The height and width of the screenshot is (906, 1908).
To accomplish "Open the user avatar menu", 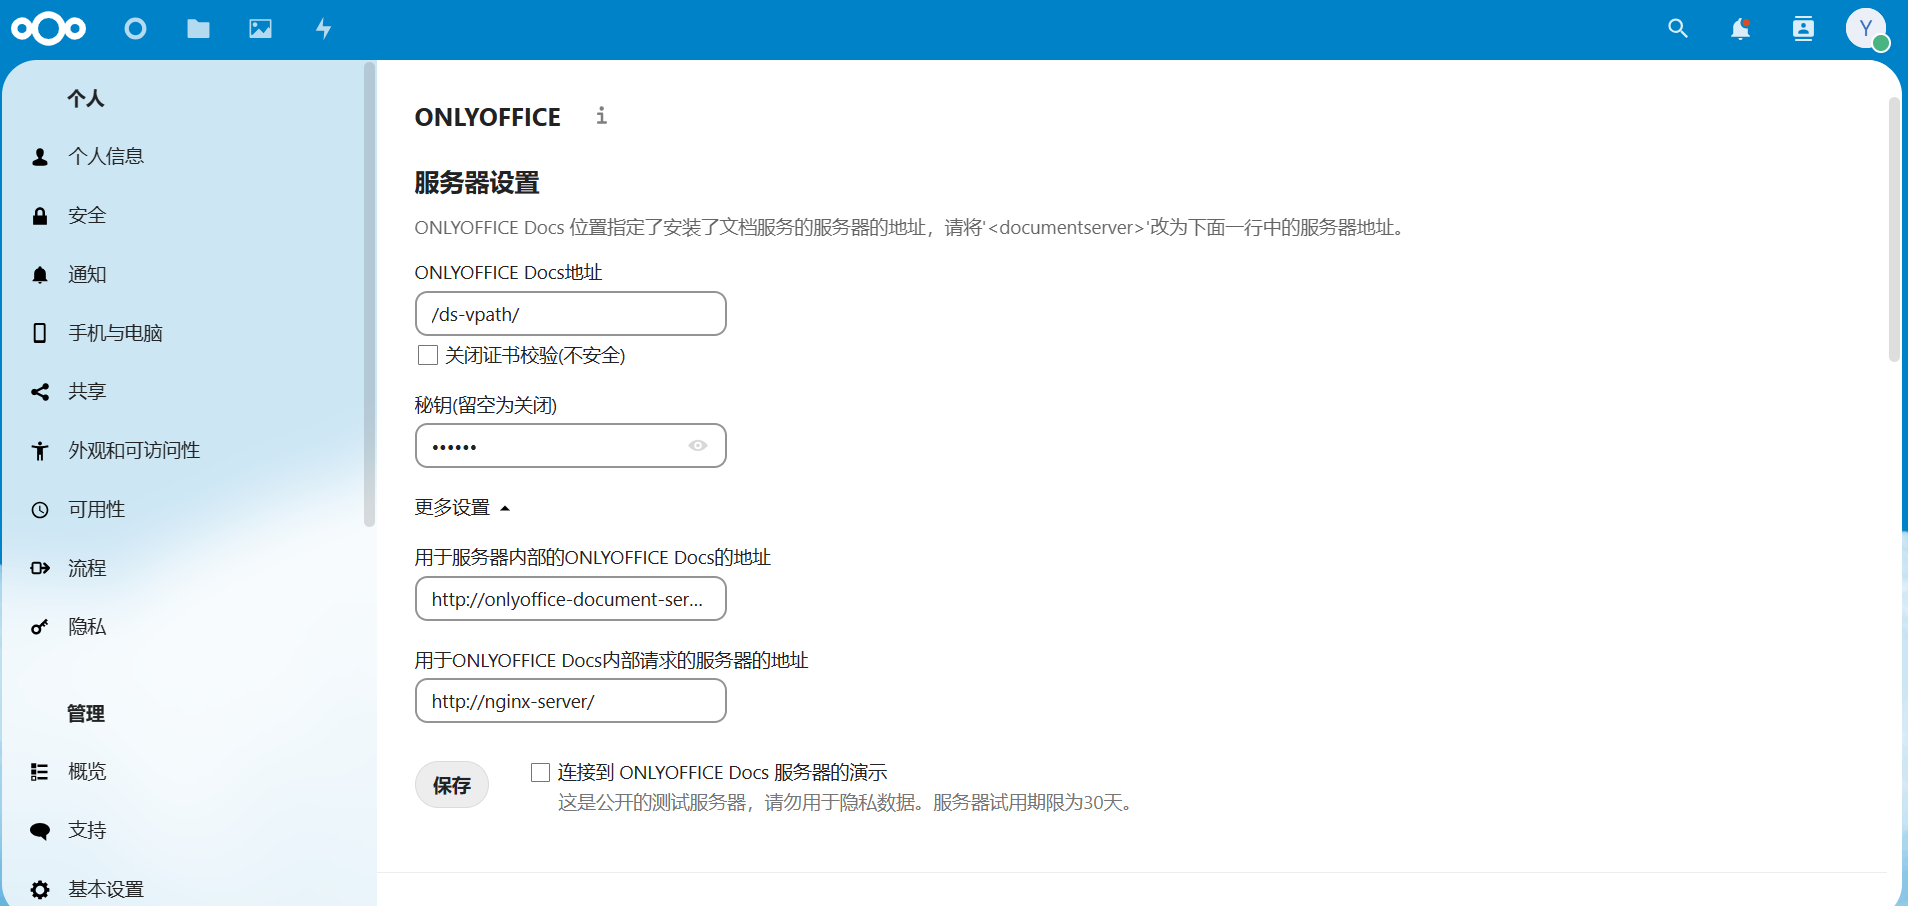I will [1865, 29].
